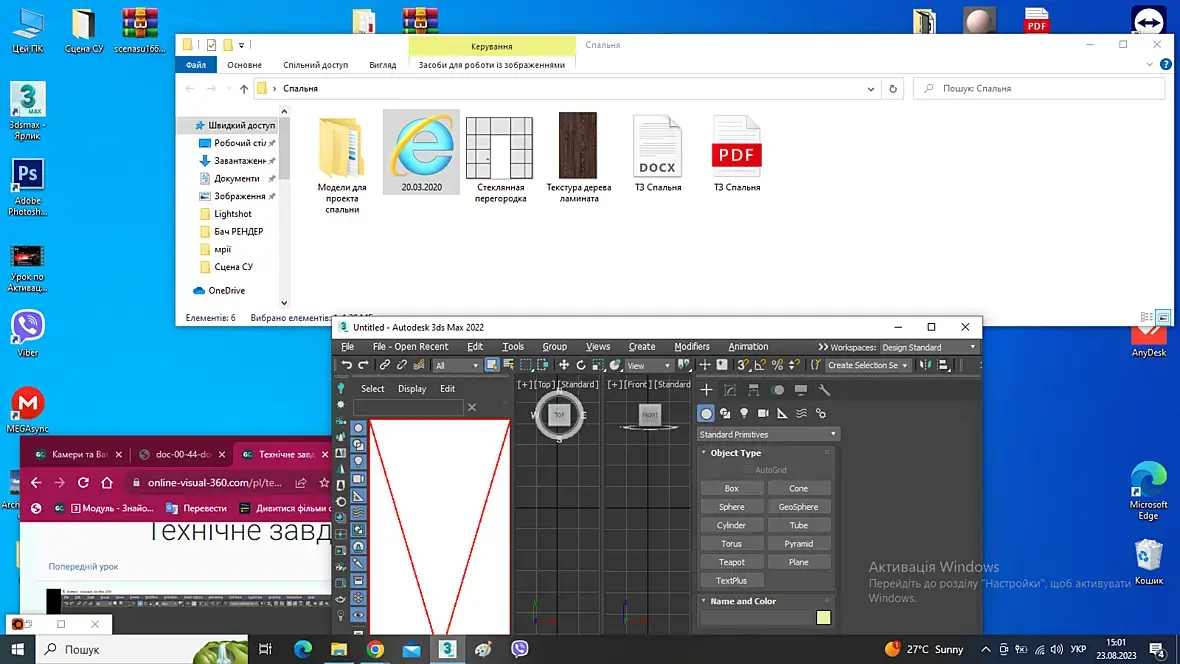Image resolution: width=1180 pixels, height=664 pixels.
Task: Select the Helpers category in the Create panel
Action: coord(783,413)
